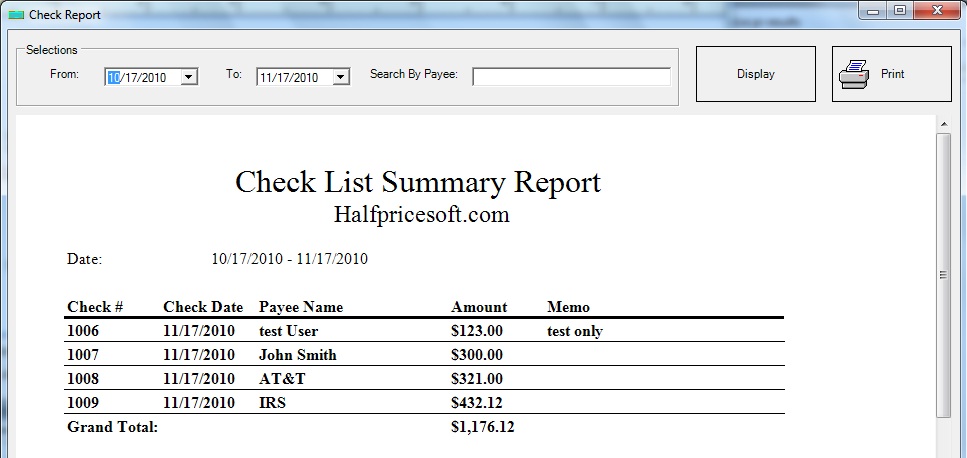This screenshot has width=967, height=458.
Task: Click the Check # column header
Action: pyautogui.click(x=95, y=307)
